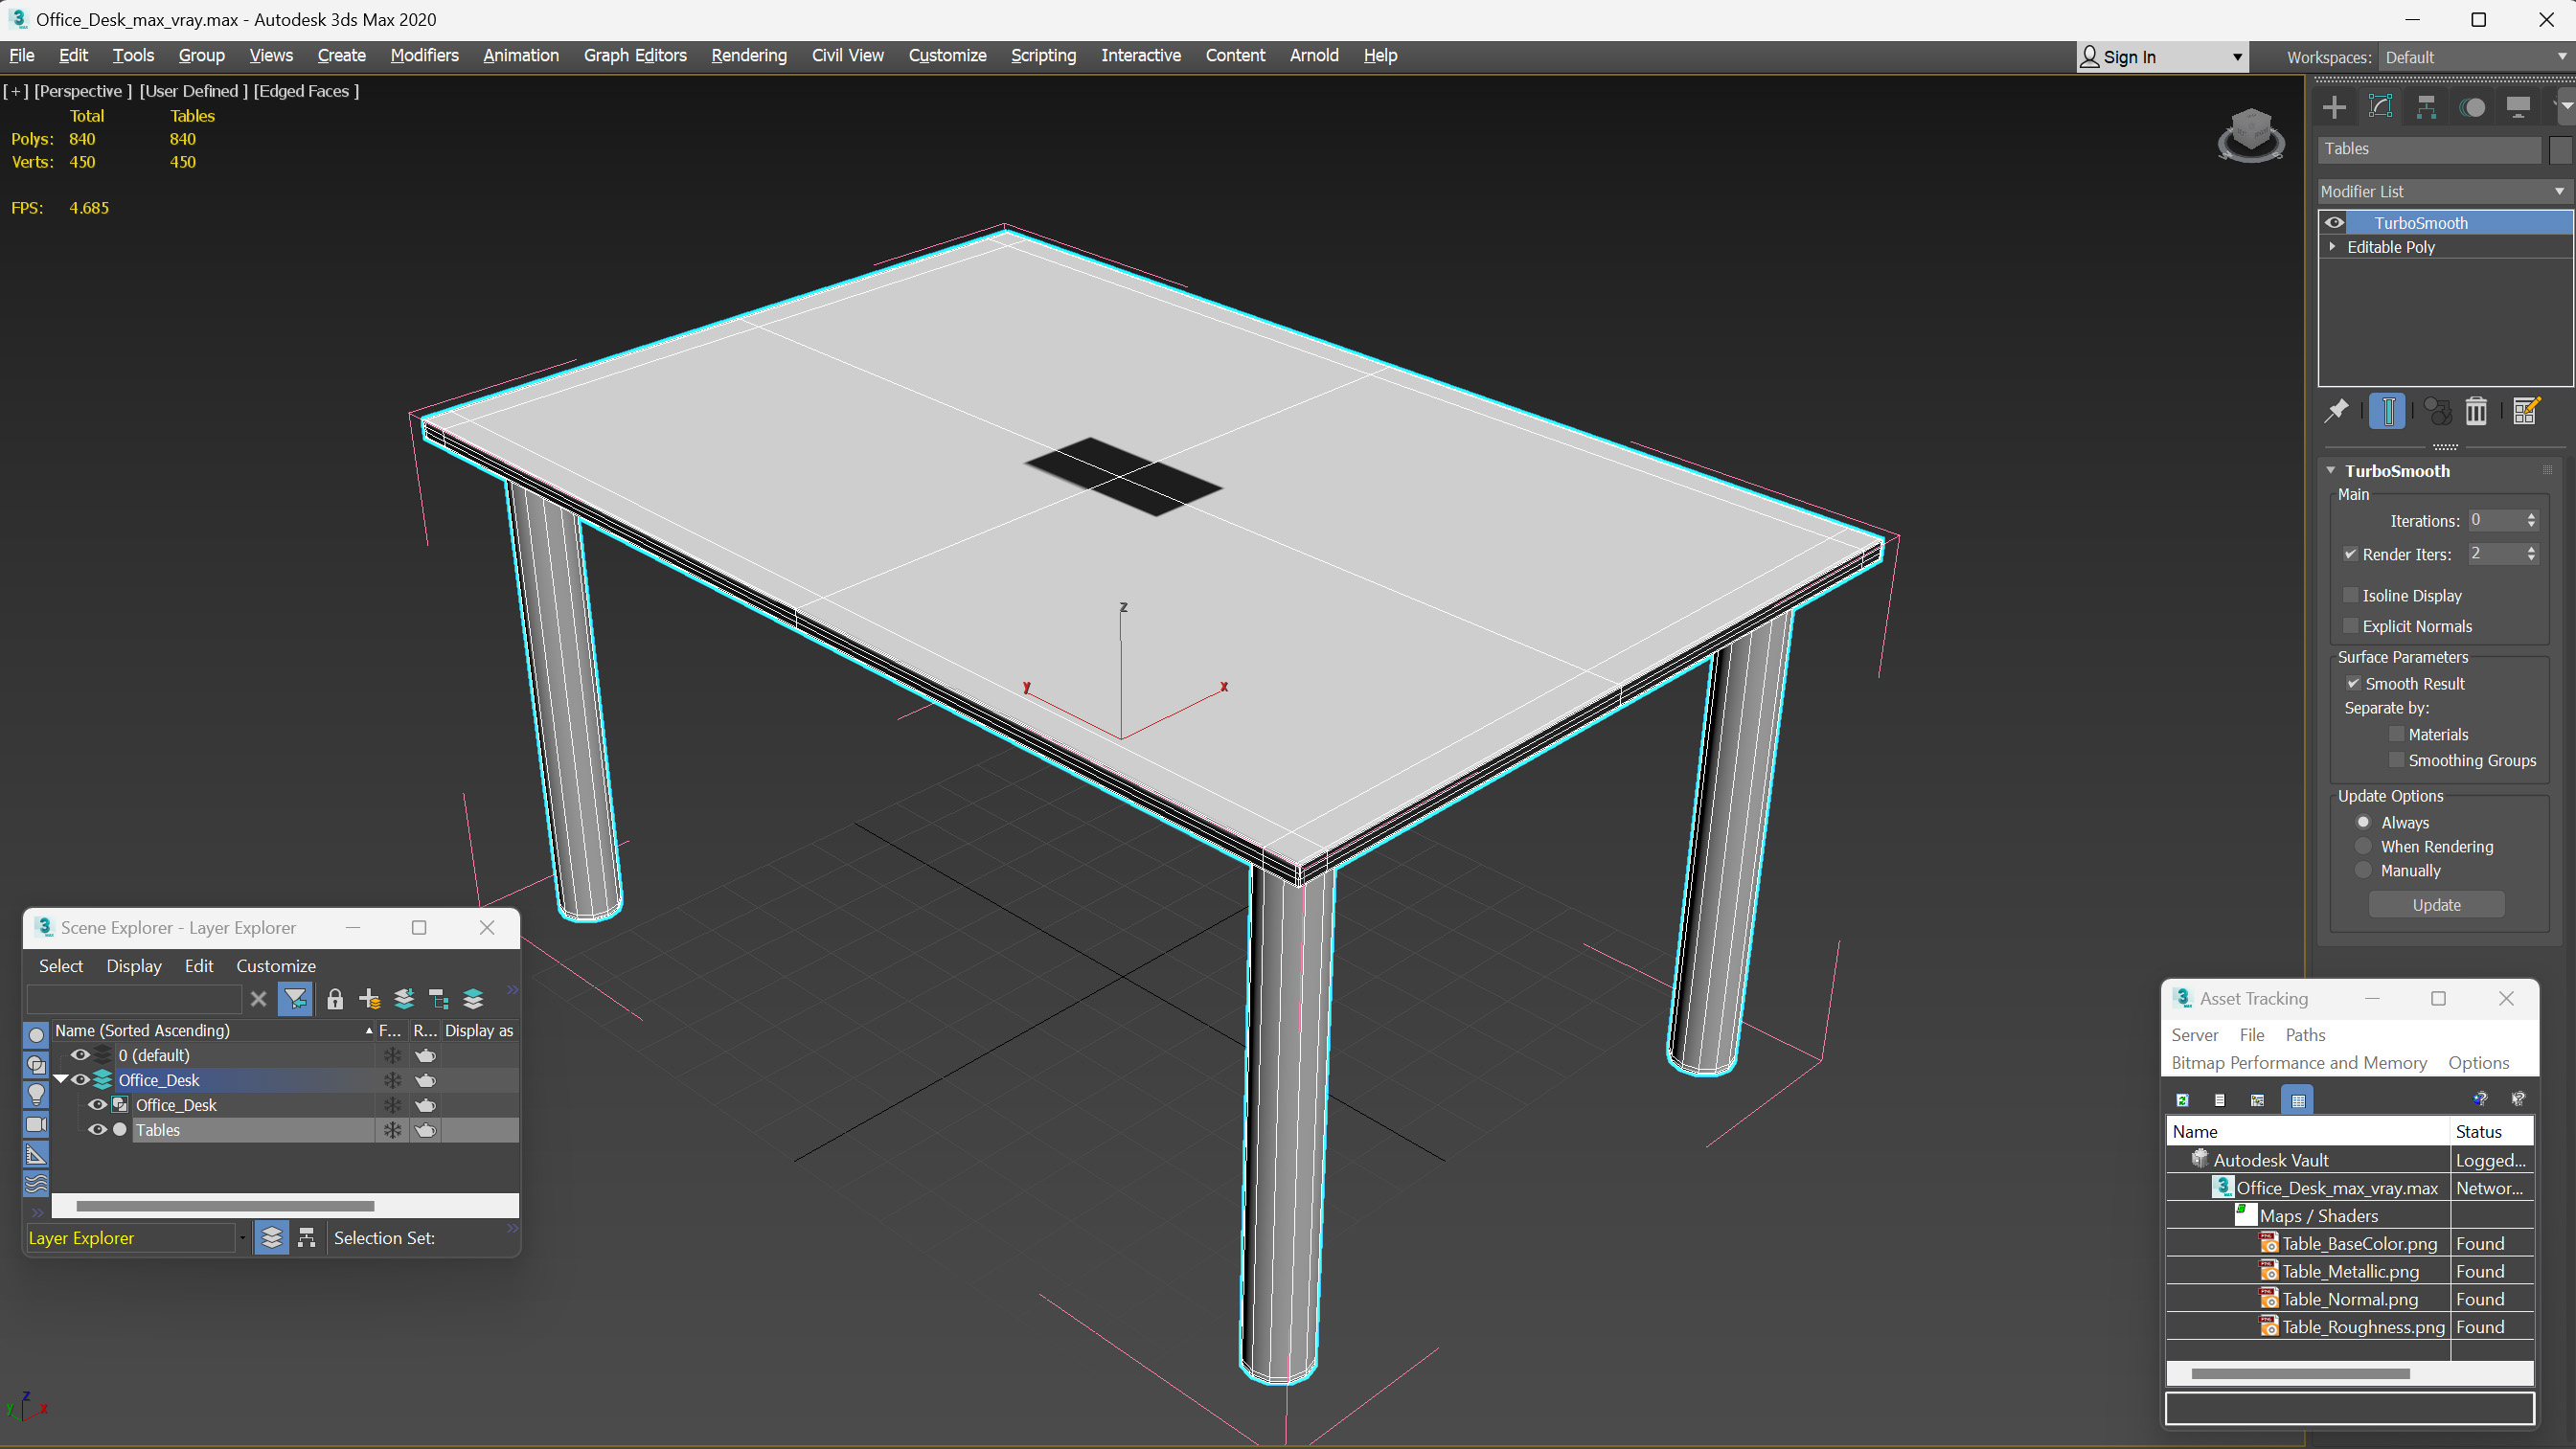
Task: Clear the Scene Explorer search with X
Action: click(258, 998)
